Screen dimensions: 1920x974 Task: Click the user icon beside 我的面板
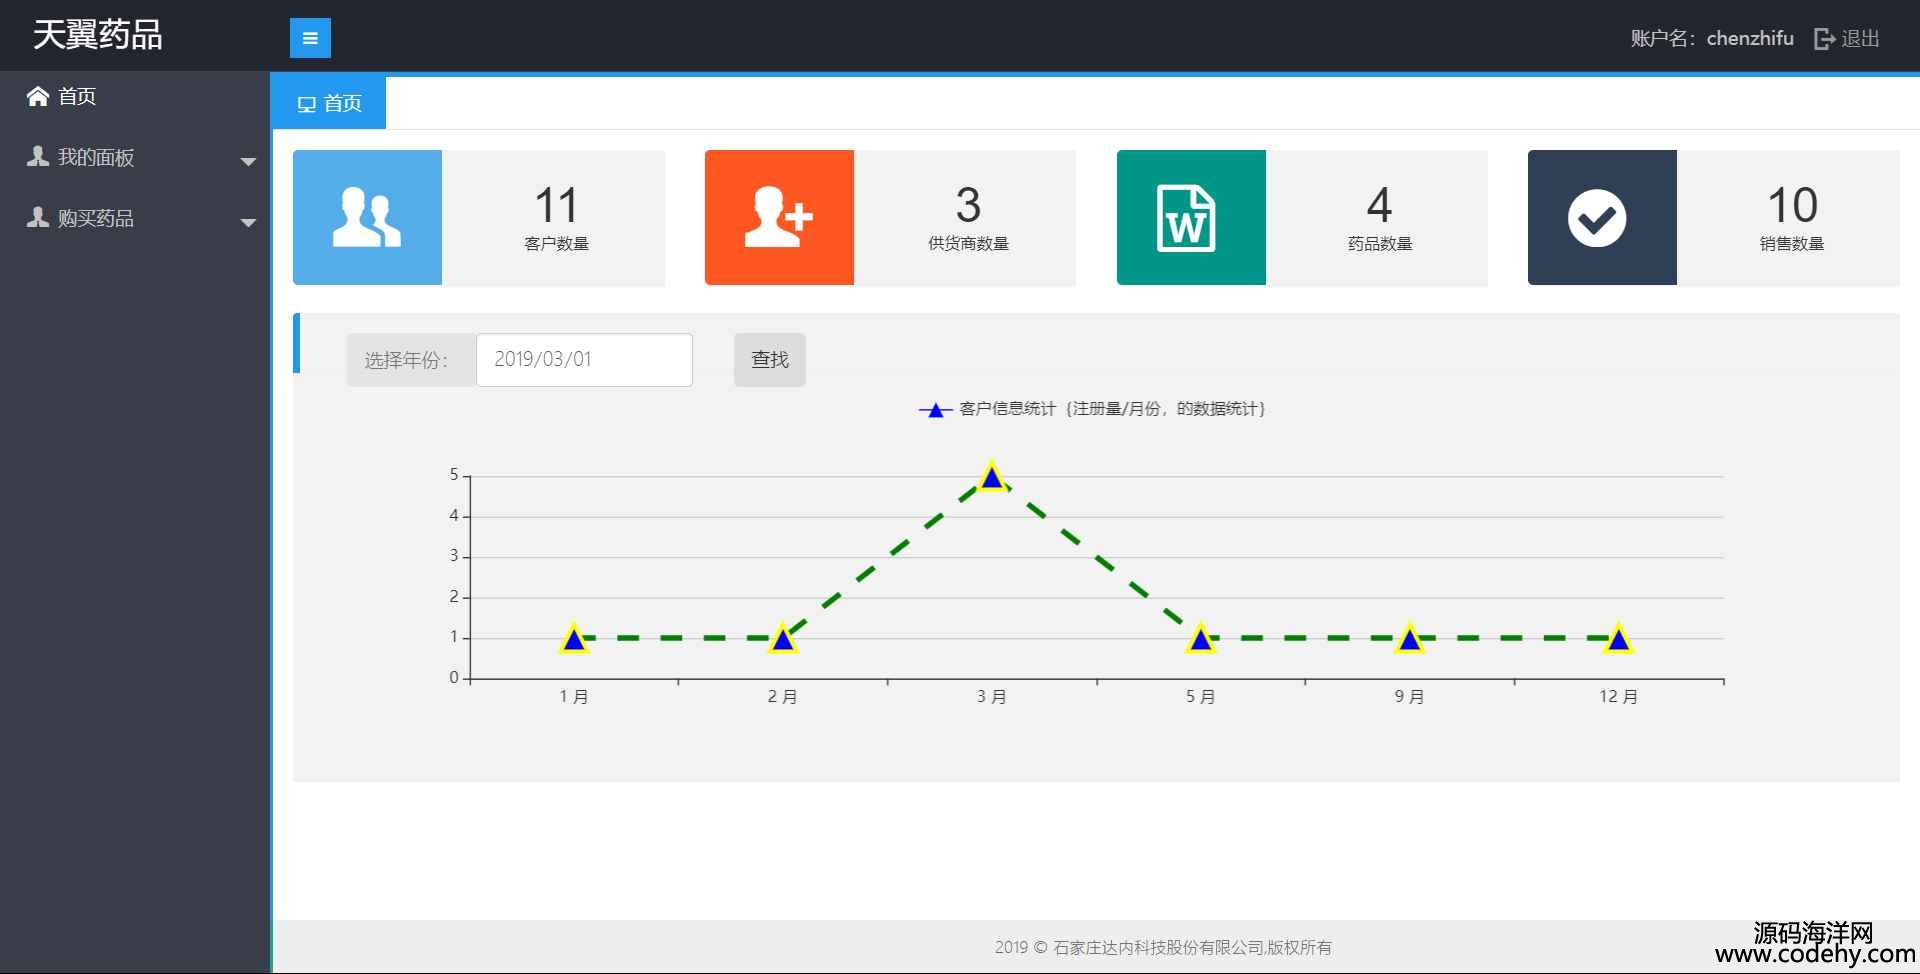38,157
